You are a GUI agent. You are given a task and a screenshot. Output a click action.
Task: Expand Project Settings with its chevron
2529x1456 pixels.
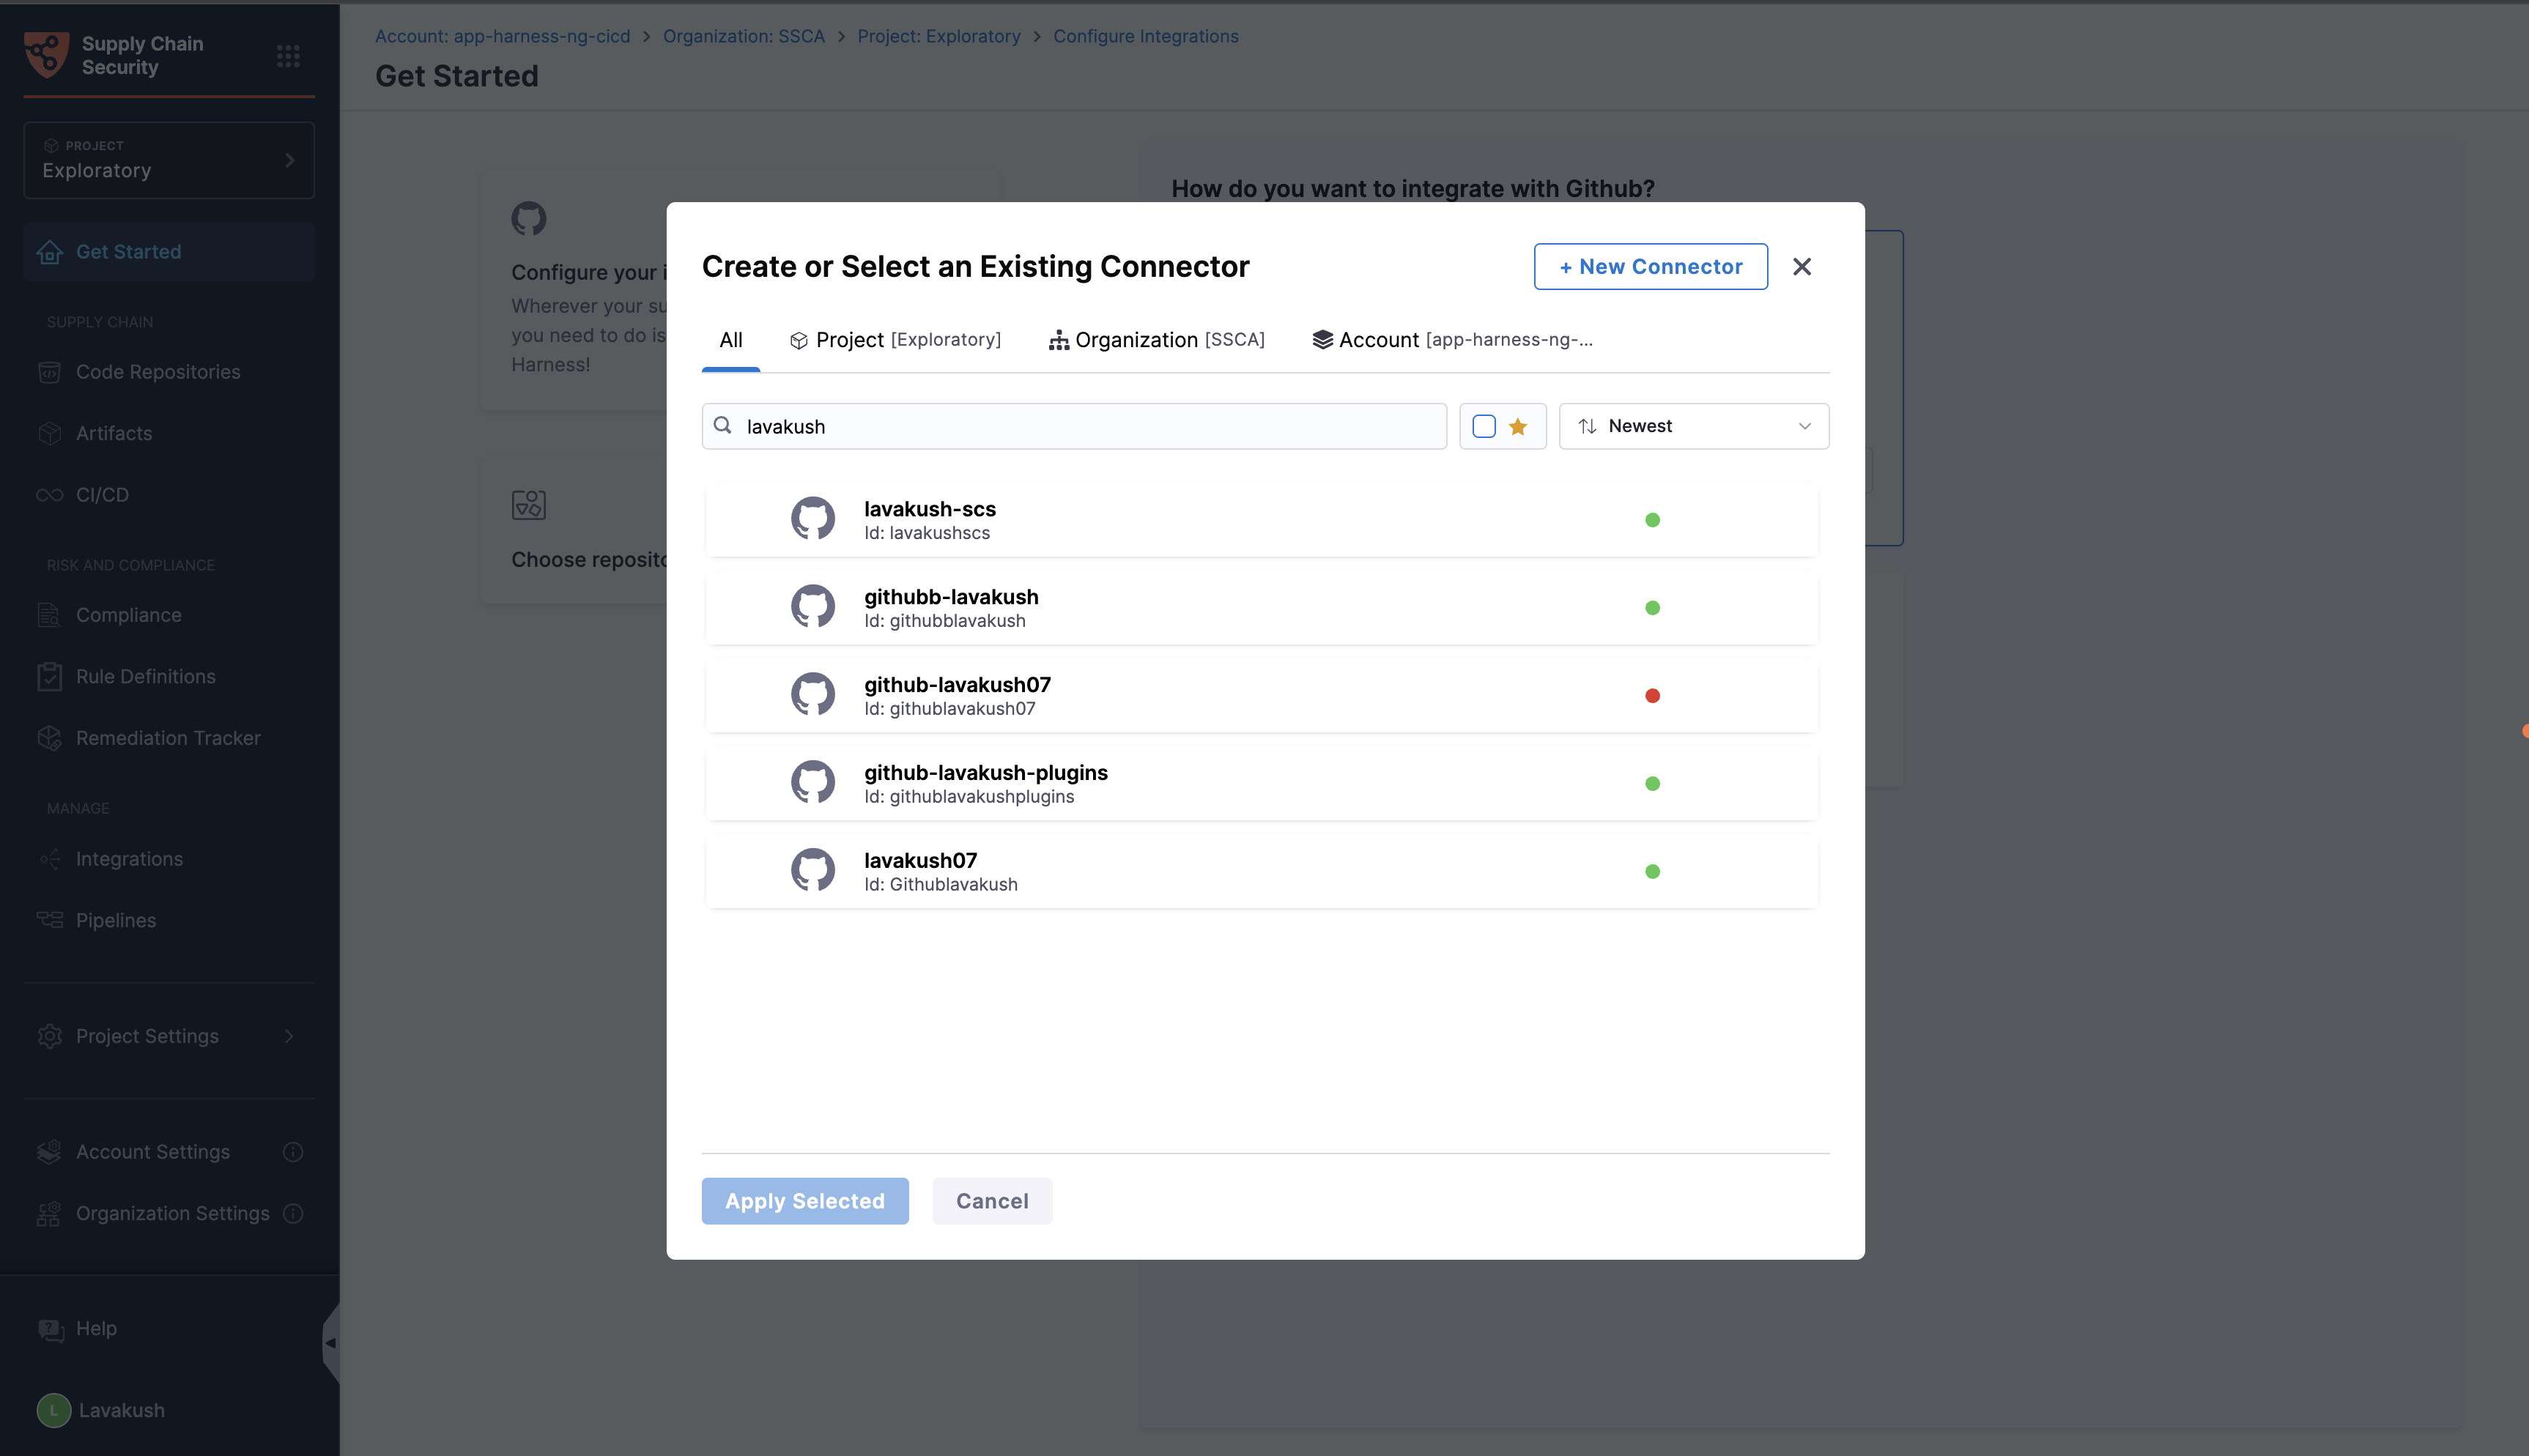click(x=289, y=1036)
